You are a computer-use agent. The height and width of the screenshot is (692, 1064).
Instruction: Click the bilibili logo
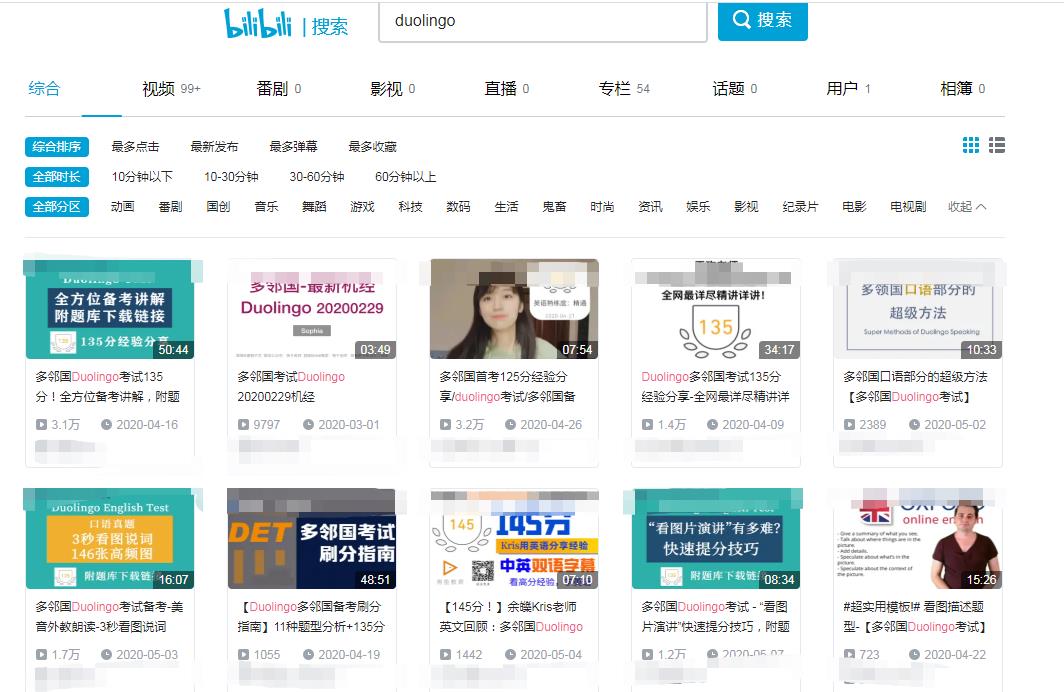(258, 22)
